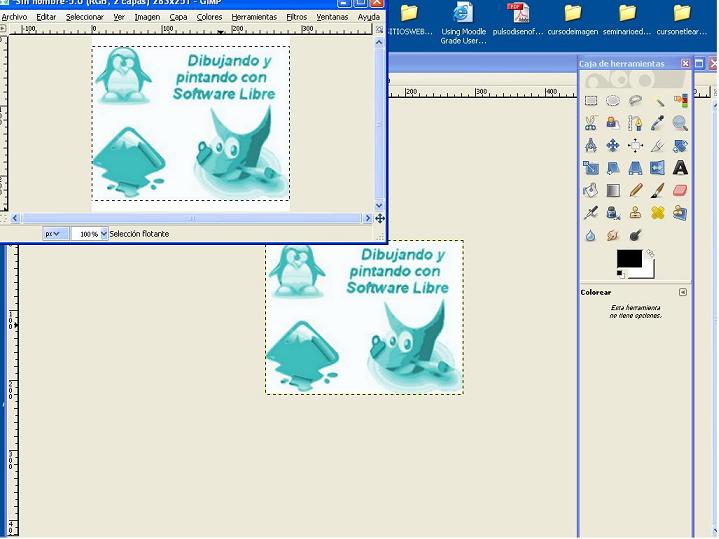
Task: Click the horizontal scrollbar left arrow
Action: point(15,218)
